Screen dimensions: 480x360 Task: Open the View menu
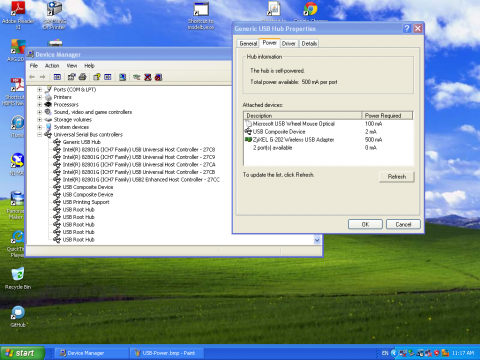[x=72, y=66]
